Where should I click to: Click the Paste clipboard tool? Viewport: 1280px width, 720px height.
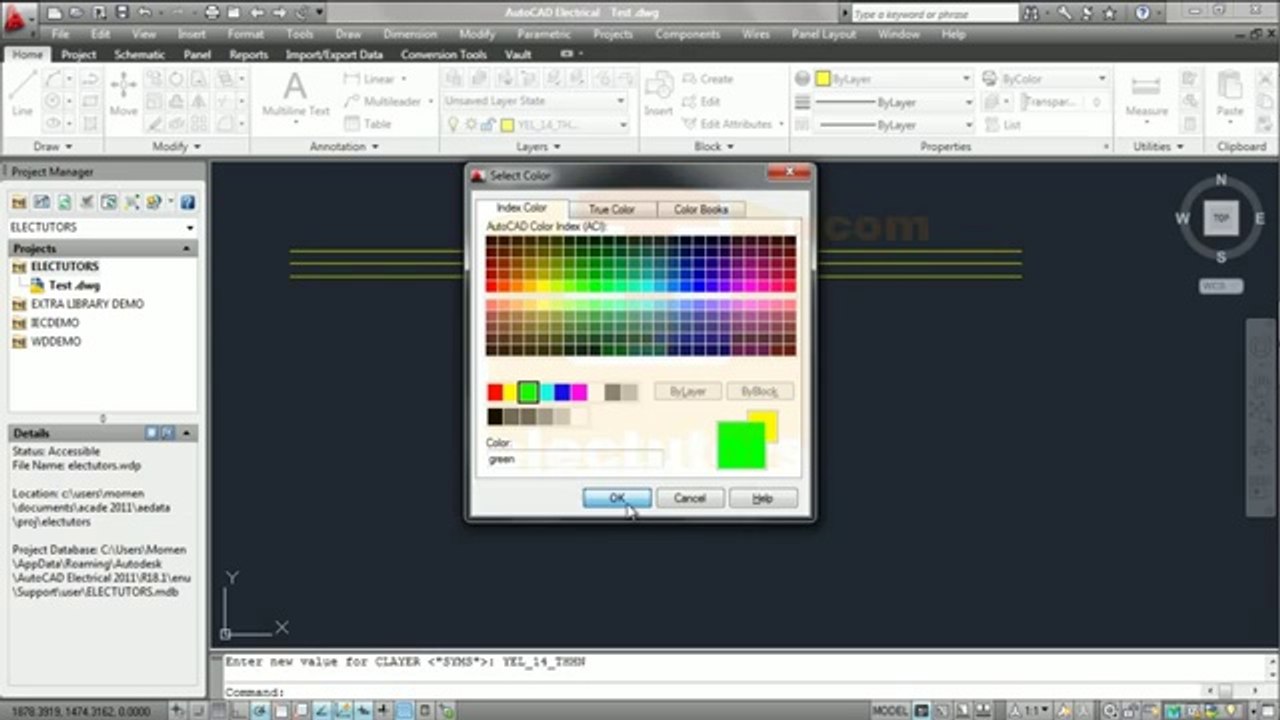(x=1230, y=96)
